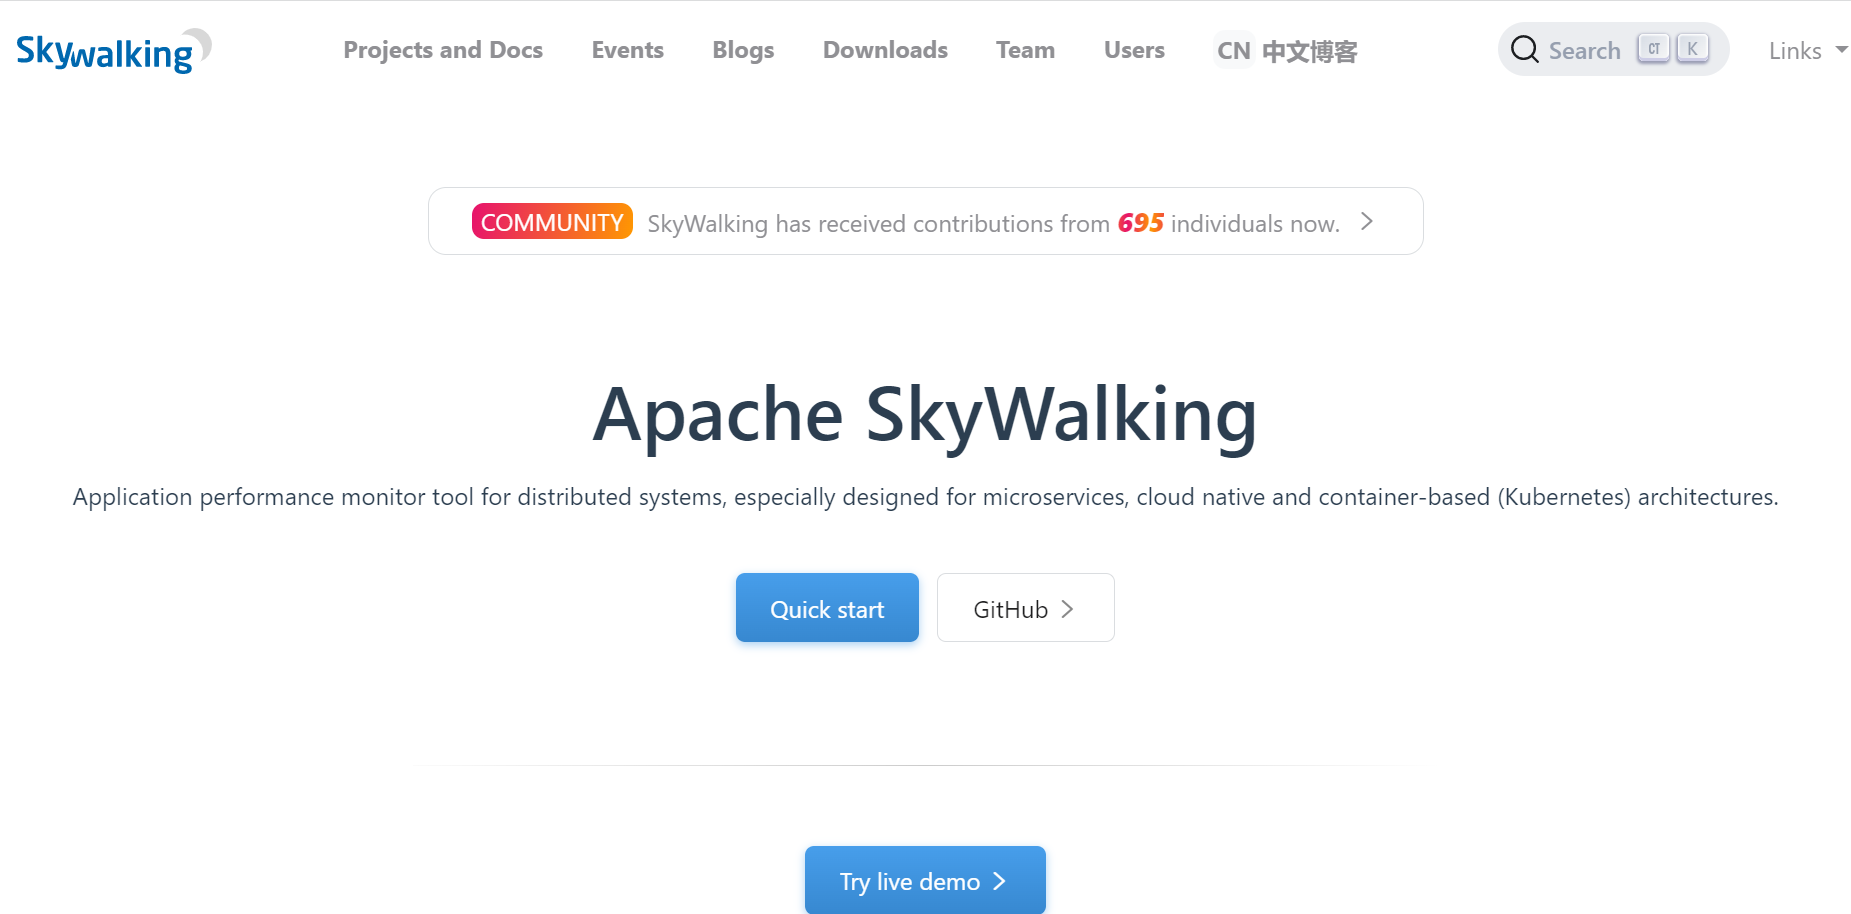Screen dimensions: 1851x914
Task: Open the Events page
Action: pos(627,50)
